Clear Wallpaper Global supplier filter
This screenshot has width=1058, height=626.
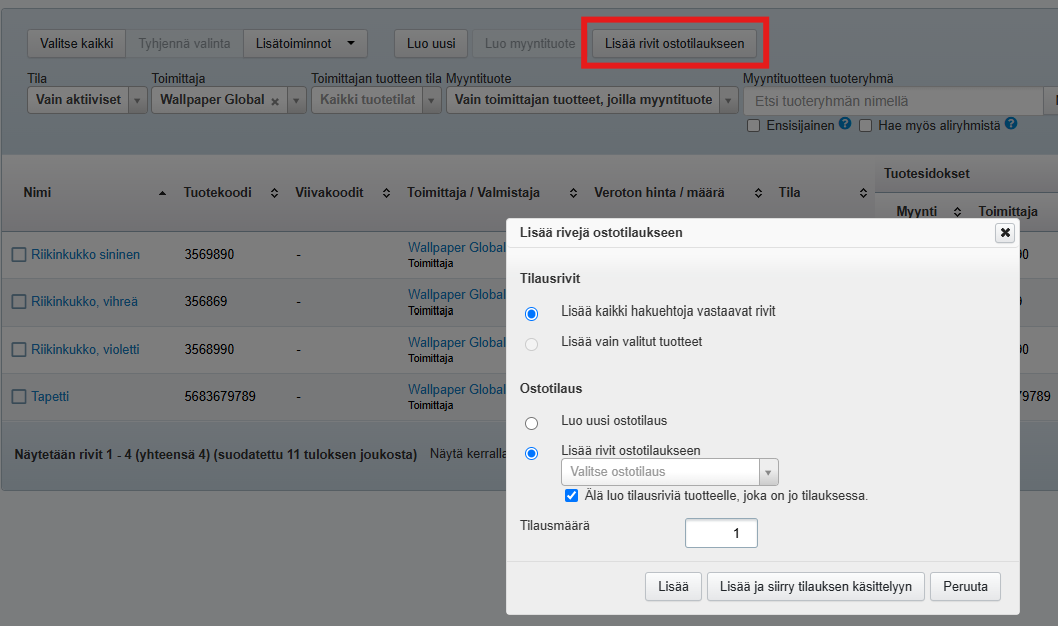[x=275, y=101]
